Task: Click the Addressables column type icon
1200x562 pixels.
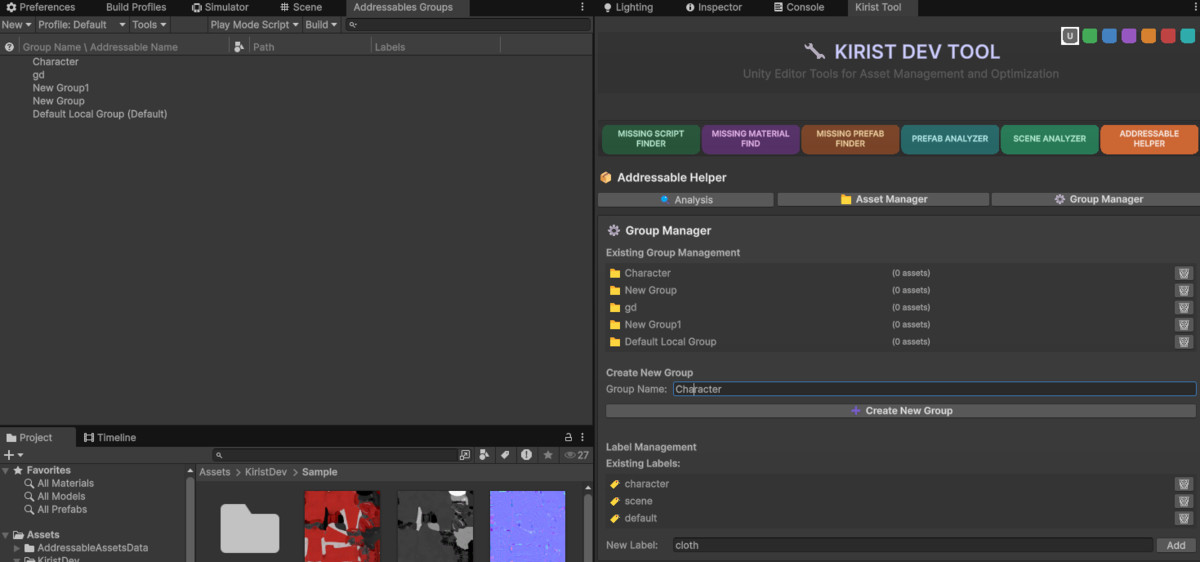Action: click(238, 47)
